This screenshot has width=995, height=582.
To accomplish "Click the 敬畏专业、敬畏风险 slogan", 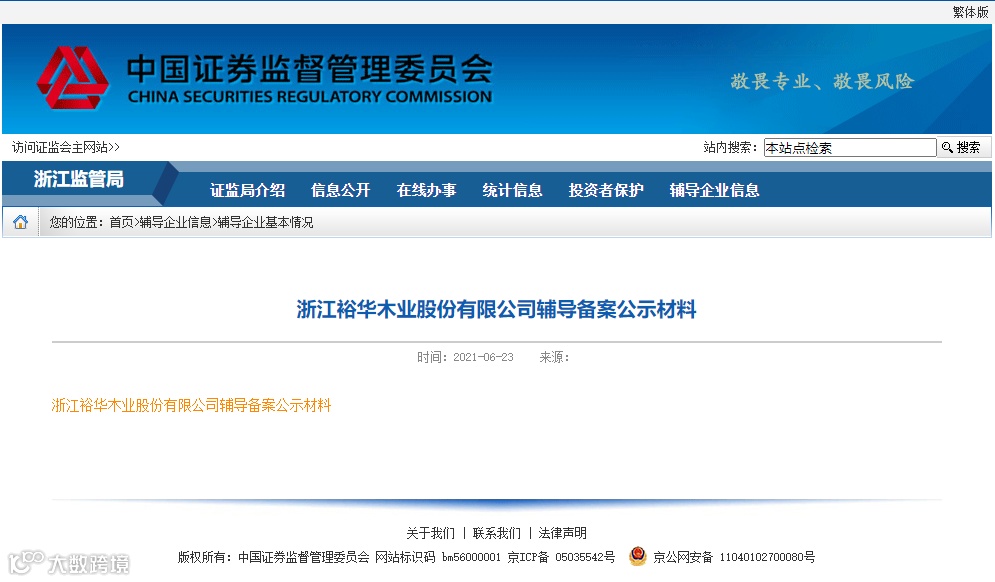I will click(x=822, y=81).
